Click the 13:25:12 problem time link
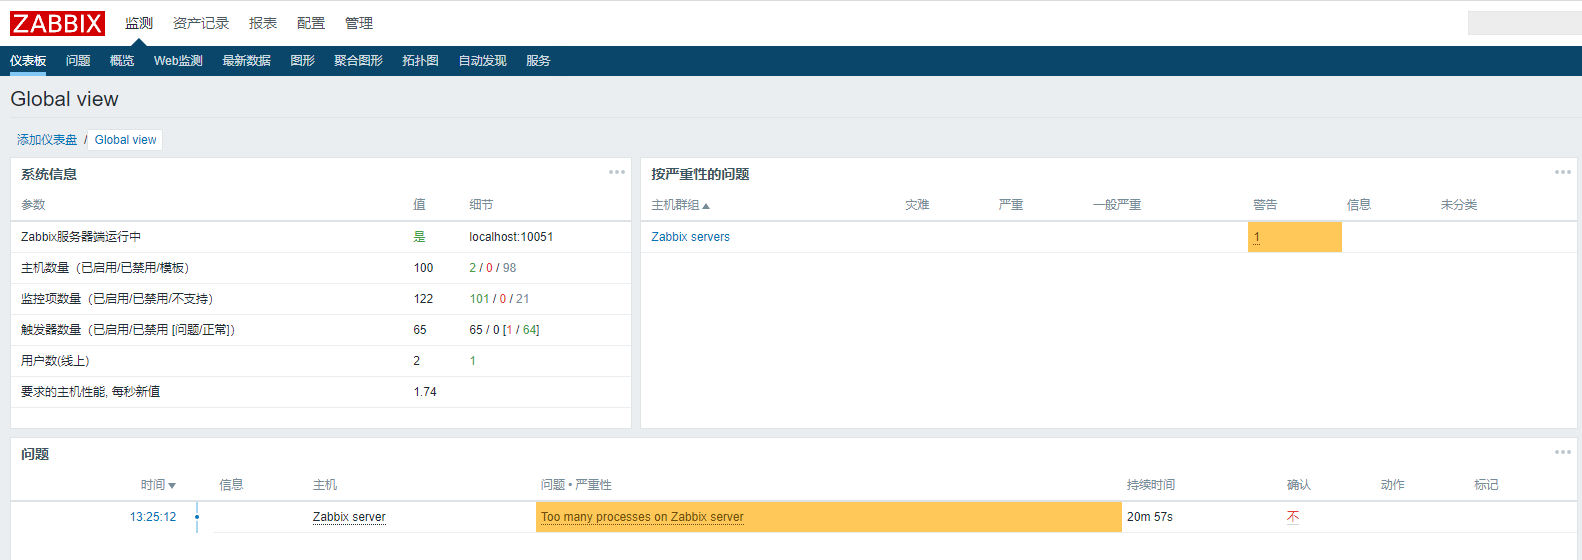The height and width of the screenshot is (560, 1582). (153, 517)
